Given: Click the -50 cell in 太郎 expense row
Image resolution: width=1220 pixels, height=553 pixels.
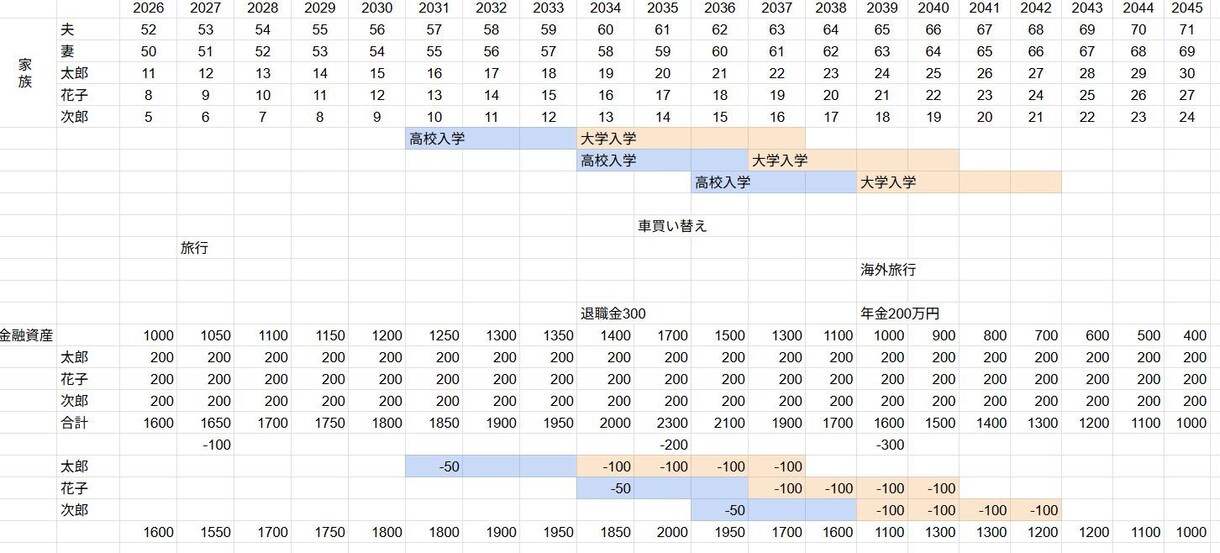Looking at the screenshot, I should (x=448, y=467).
